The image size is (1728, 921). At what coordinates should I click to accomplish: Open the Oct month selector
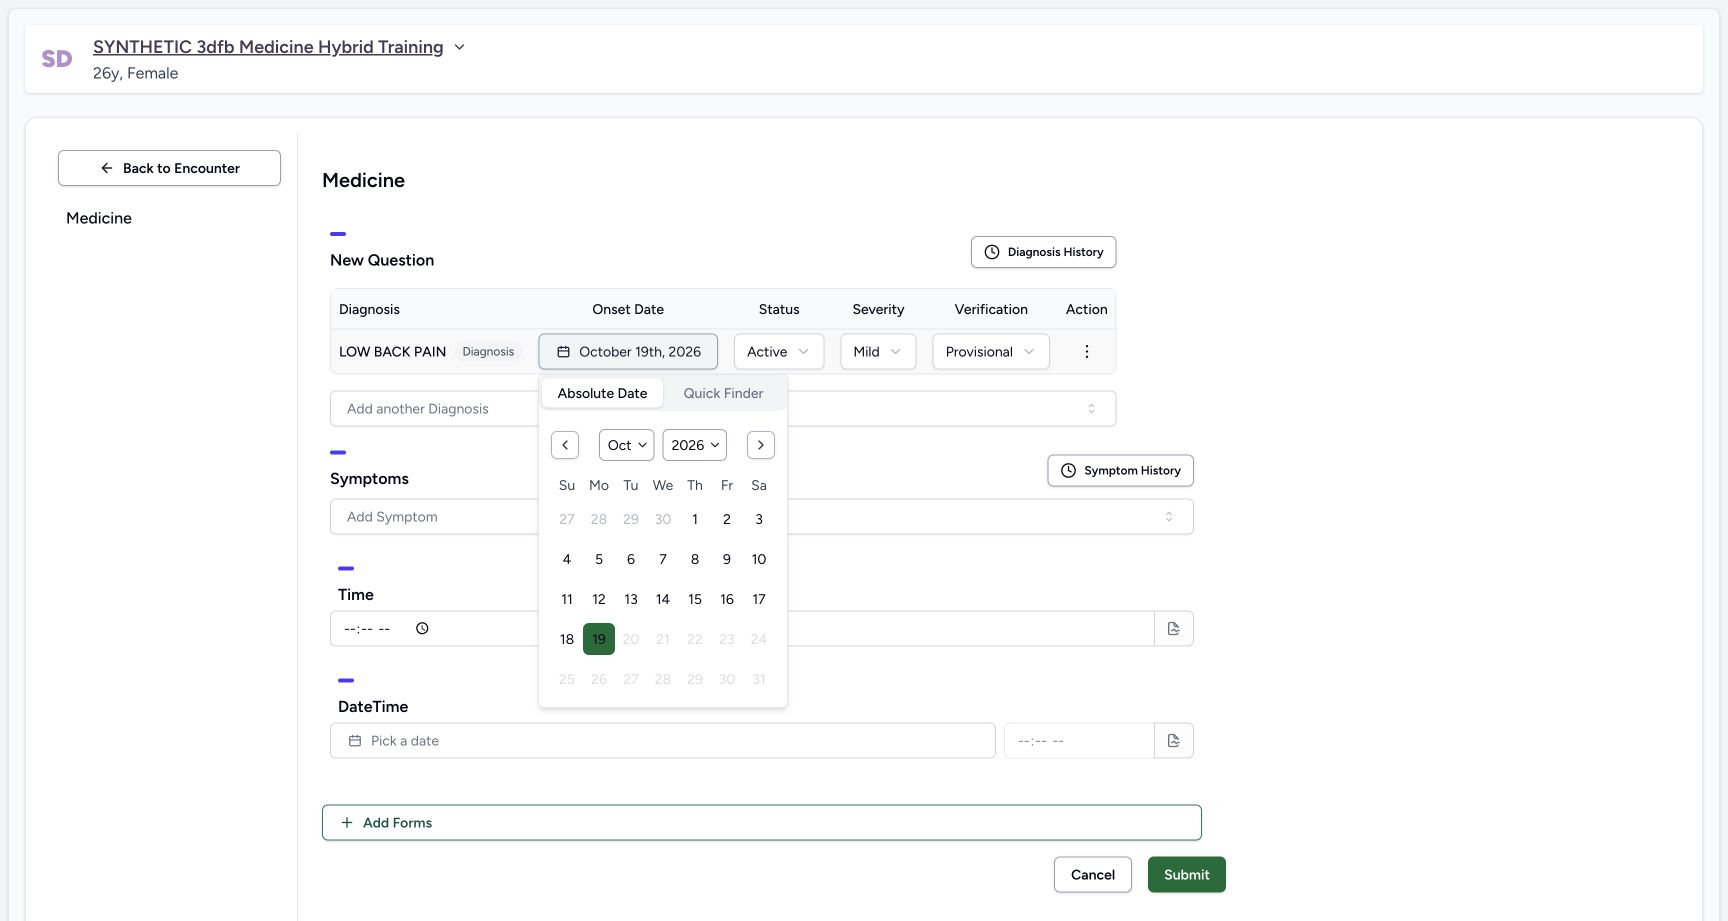coord(627,445)
